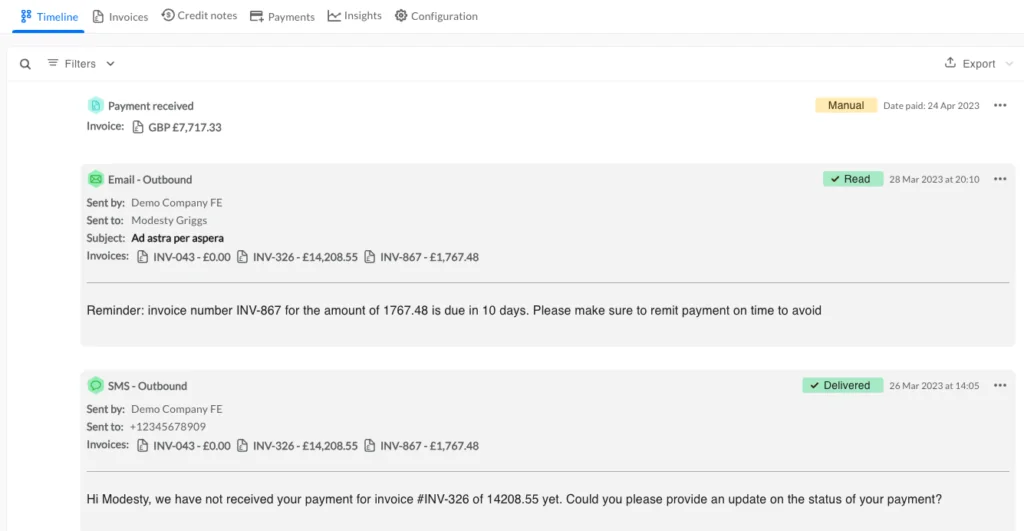Open more options for Email - Outbound entry
1024x531 pixels.
tap(1000, 179)
